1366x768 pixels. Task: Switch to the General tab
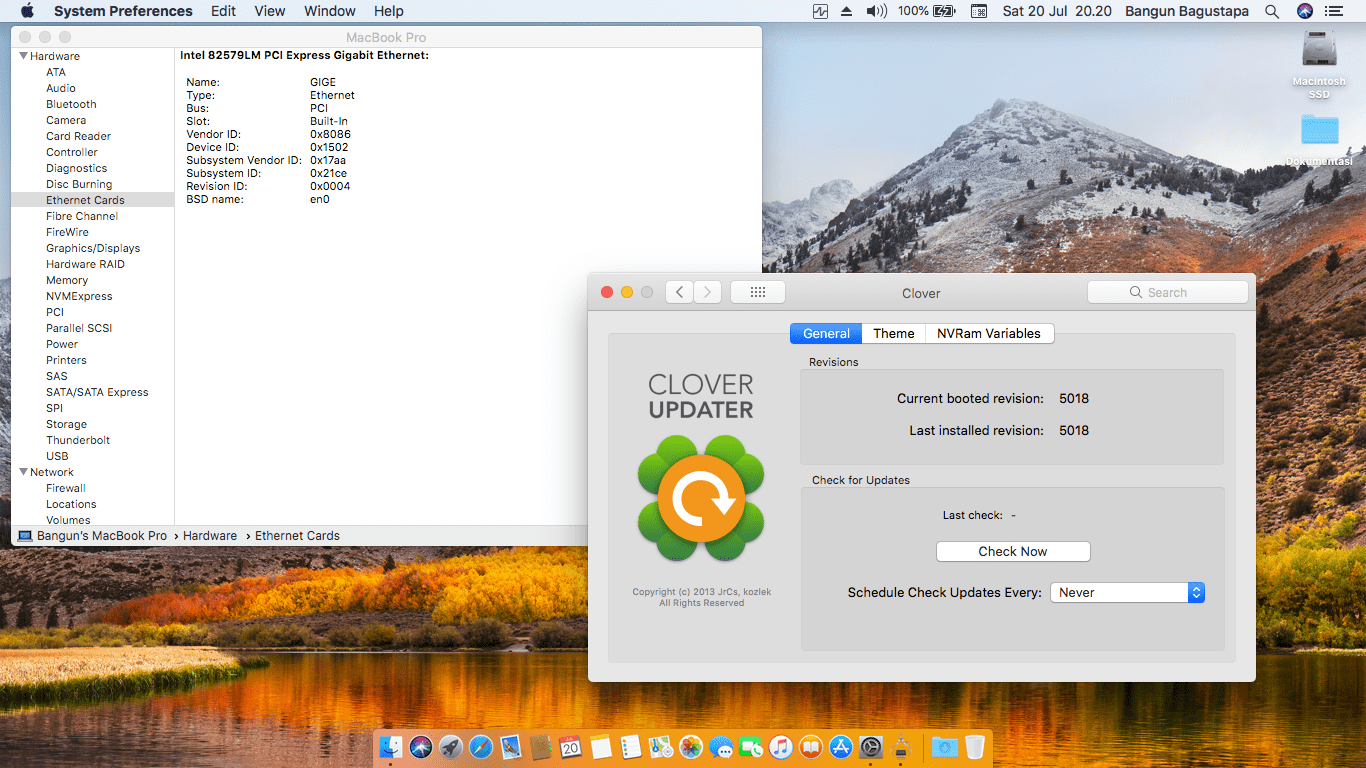tap(826, 333)
